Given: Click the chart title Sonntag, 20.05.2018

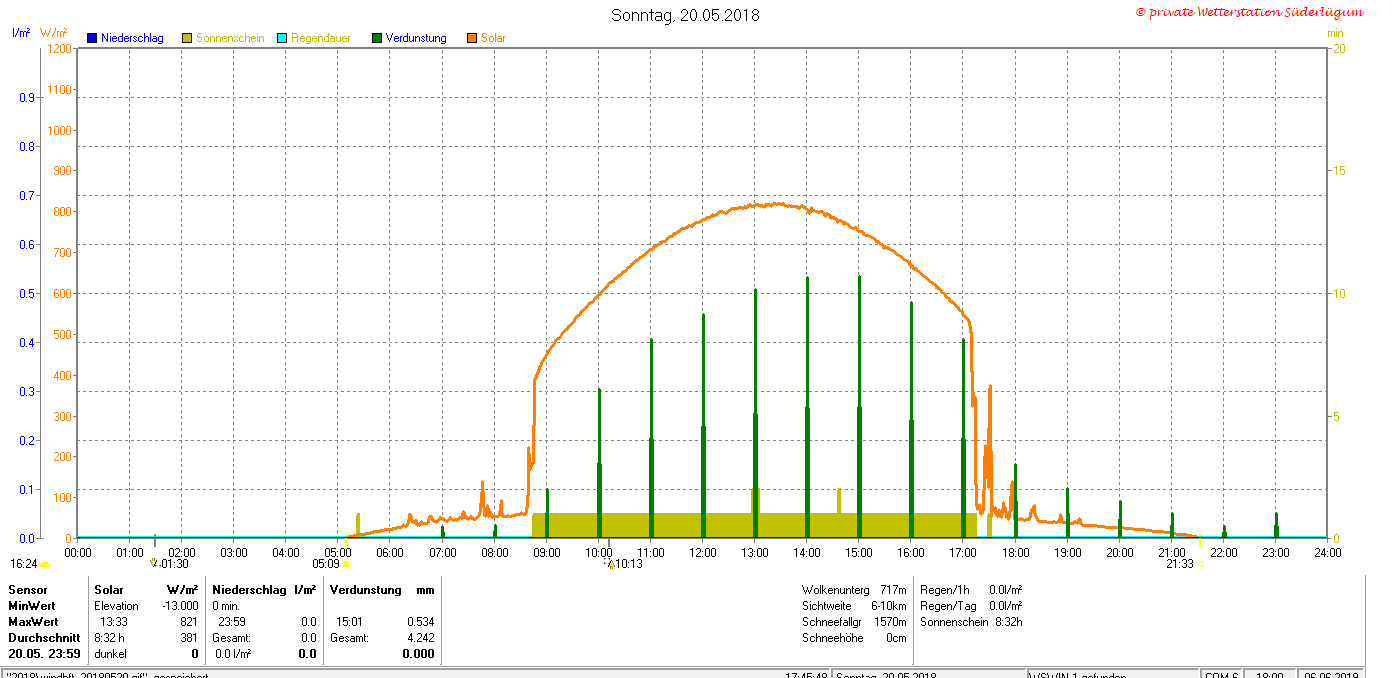Looking at the screenshot, I should coord(685,15).
